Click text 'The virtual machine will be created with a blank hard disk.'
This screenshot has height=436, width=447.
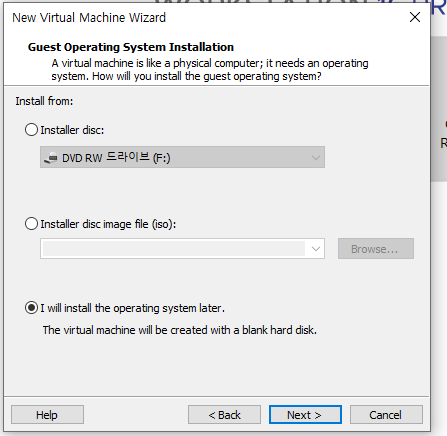180,330
